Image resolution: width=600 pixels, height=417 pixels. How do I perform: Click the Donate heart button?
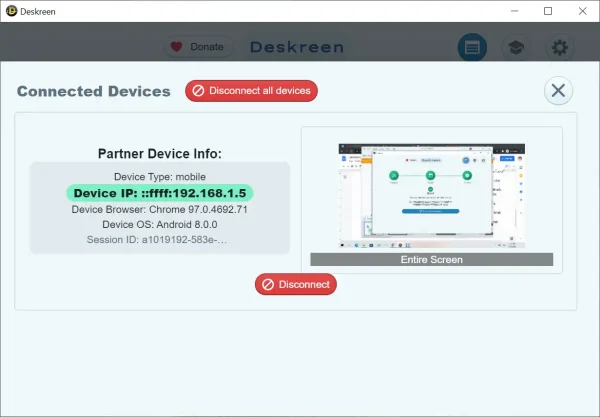tap(198, 47)
